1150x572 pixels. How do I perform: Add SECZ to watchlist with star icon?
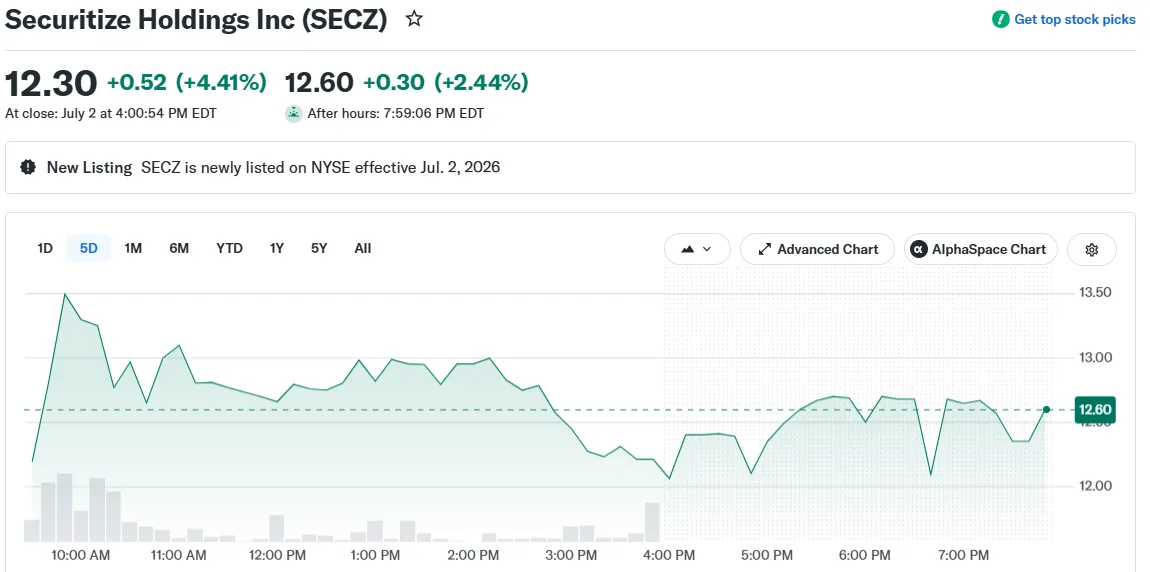tap(414, 19)
